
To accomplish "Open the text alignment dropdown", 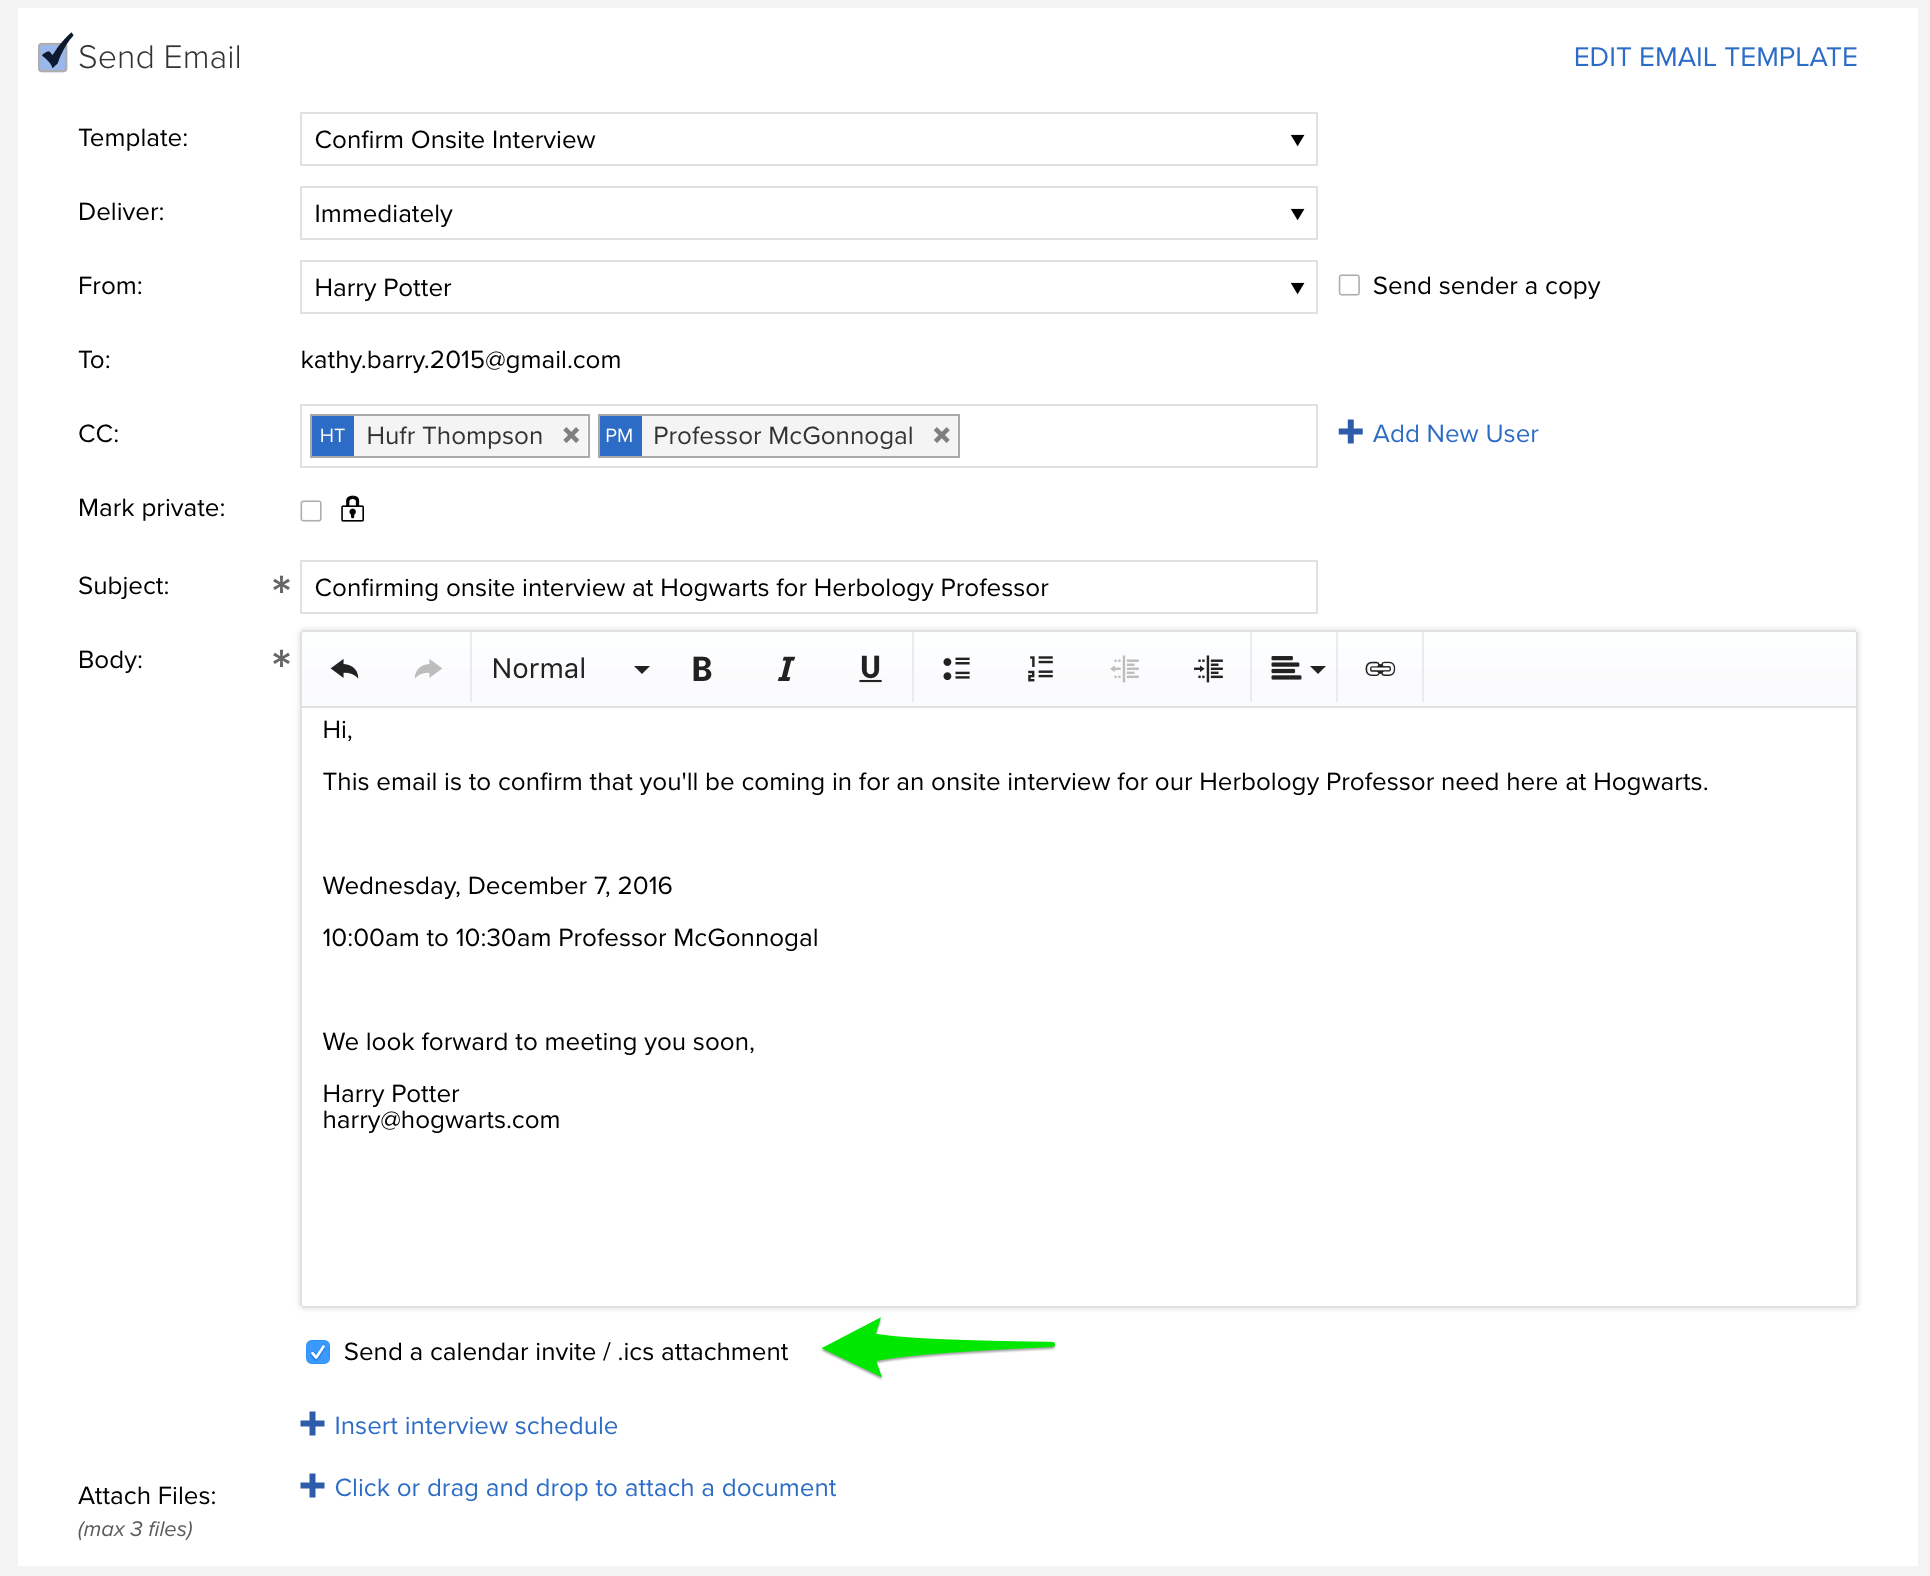I will (1297, 669).
